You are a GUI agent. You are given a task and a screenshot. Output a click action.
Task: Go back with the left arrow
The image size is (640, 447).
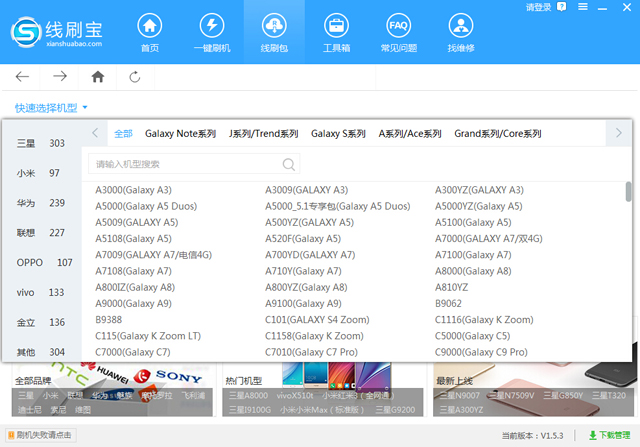(23, 76)
